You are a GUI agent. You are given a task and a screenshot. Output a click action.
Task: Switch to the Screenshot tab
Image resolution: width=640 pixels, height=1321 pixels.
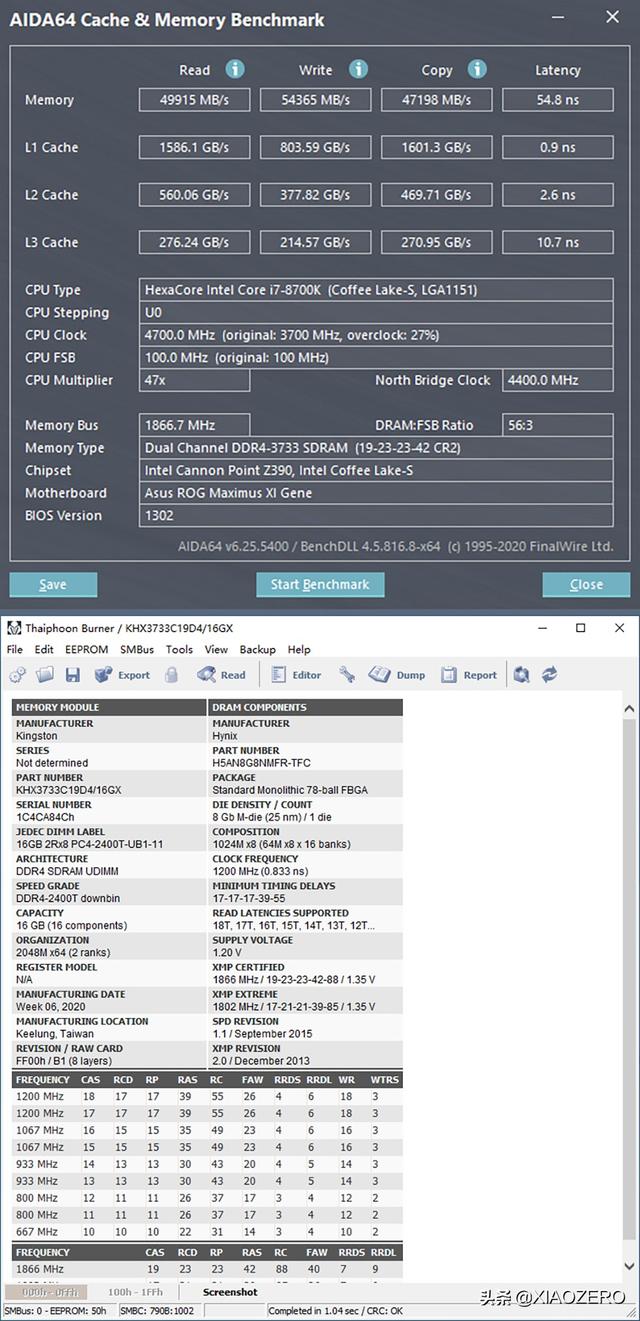pyautogui.click(x=231, y=1292)
